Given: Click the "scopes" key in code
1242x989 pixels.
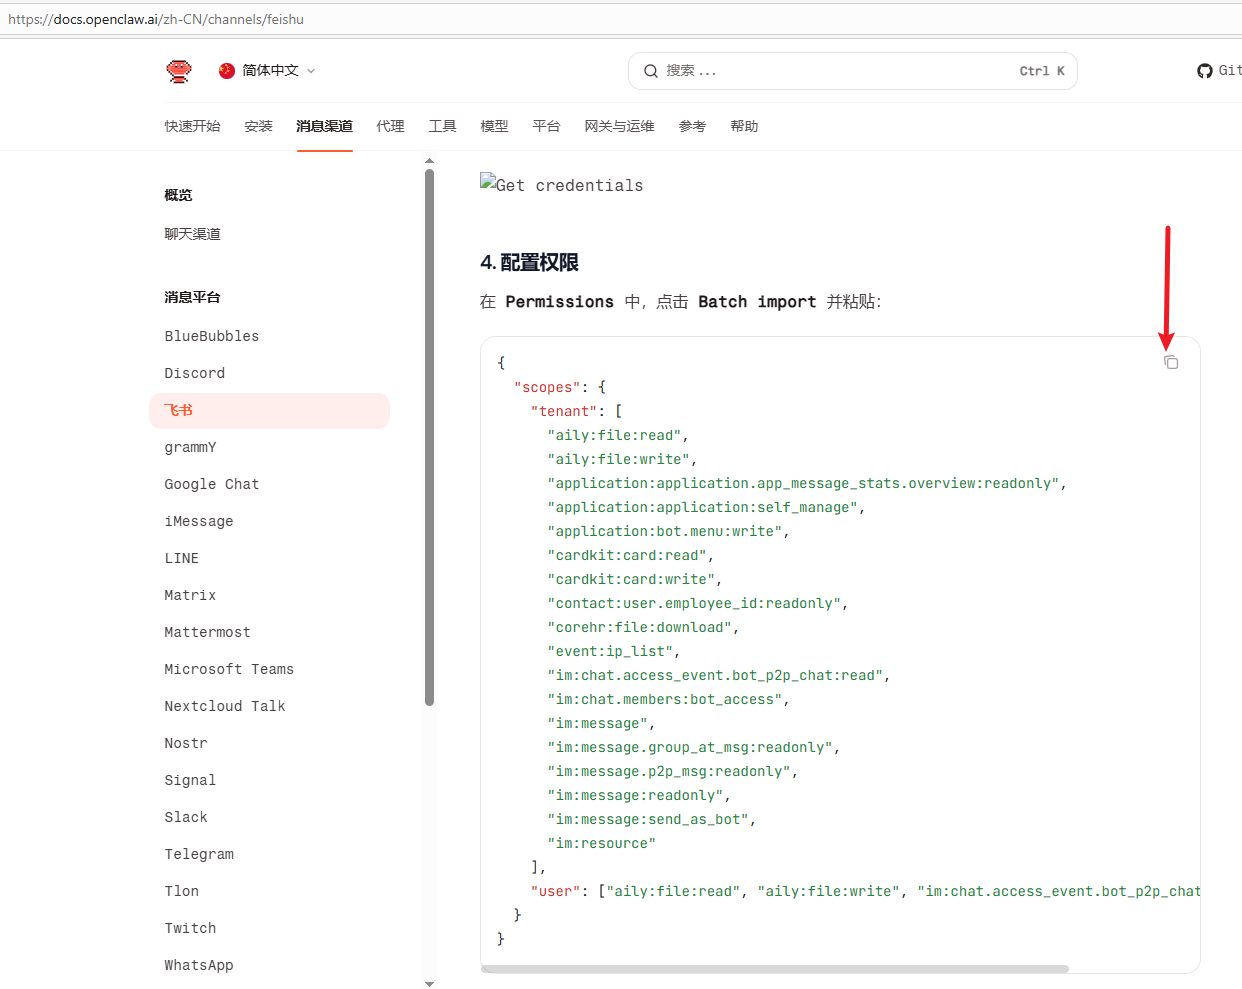Looking at the screenshot, I should (547, 387).
